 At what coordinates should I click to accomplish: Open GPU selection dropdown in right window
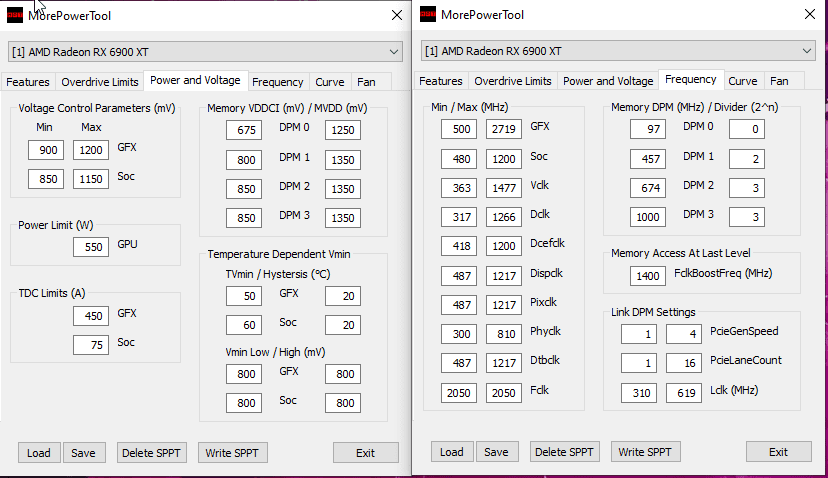[x=618, y=51]
